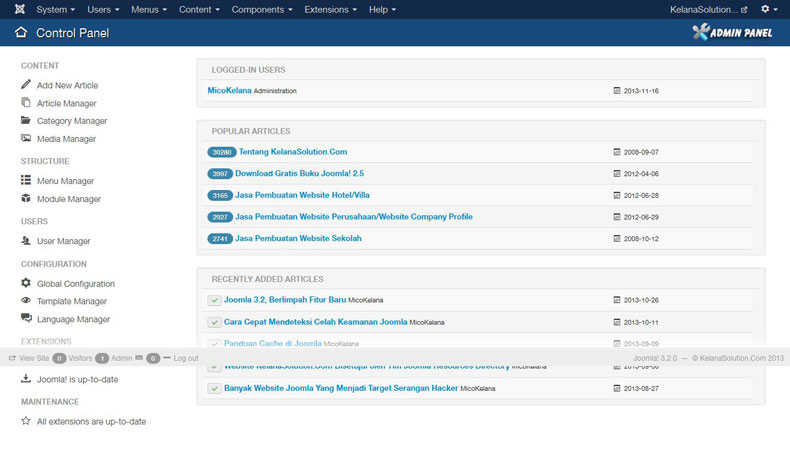The height and width of the screenshot is (472, 790).
Task: Click the Global Configuration gear icon
Action: pyautogui.click(x=26, y=284)
